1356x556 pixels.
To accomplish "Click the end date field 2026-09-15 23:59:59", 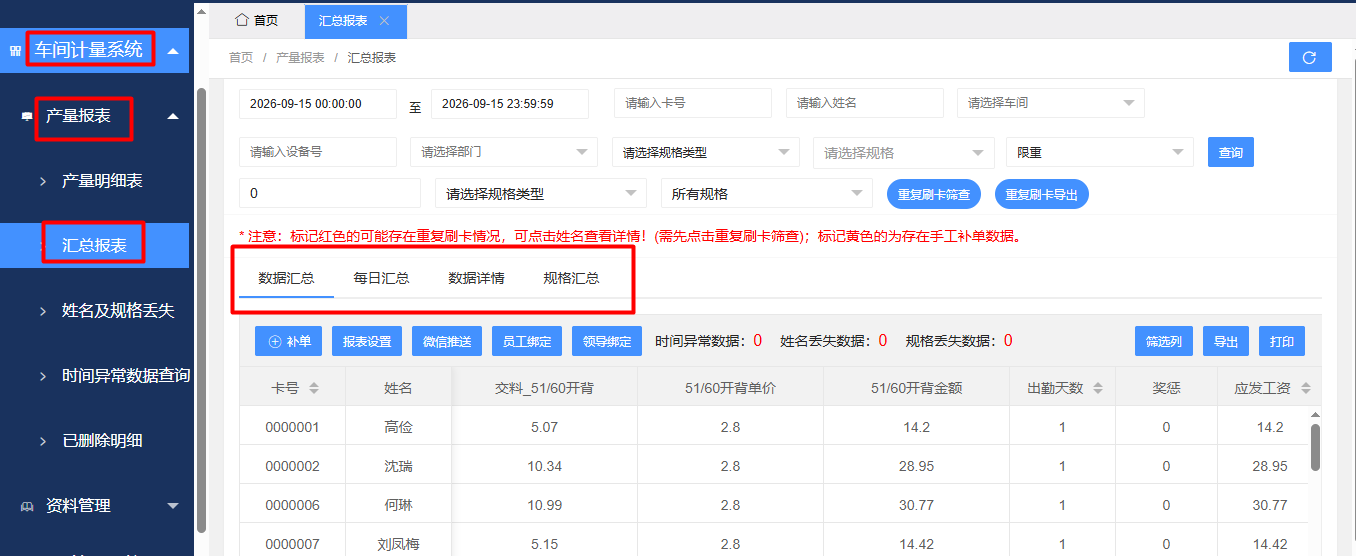I will point(510,103).
